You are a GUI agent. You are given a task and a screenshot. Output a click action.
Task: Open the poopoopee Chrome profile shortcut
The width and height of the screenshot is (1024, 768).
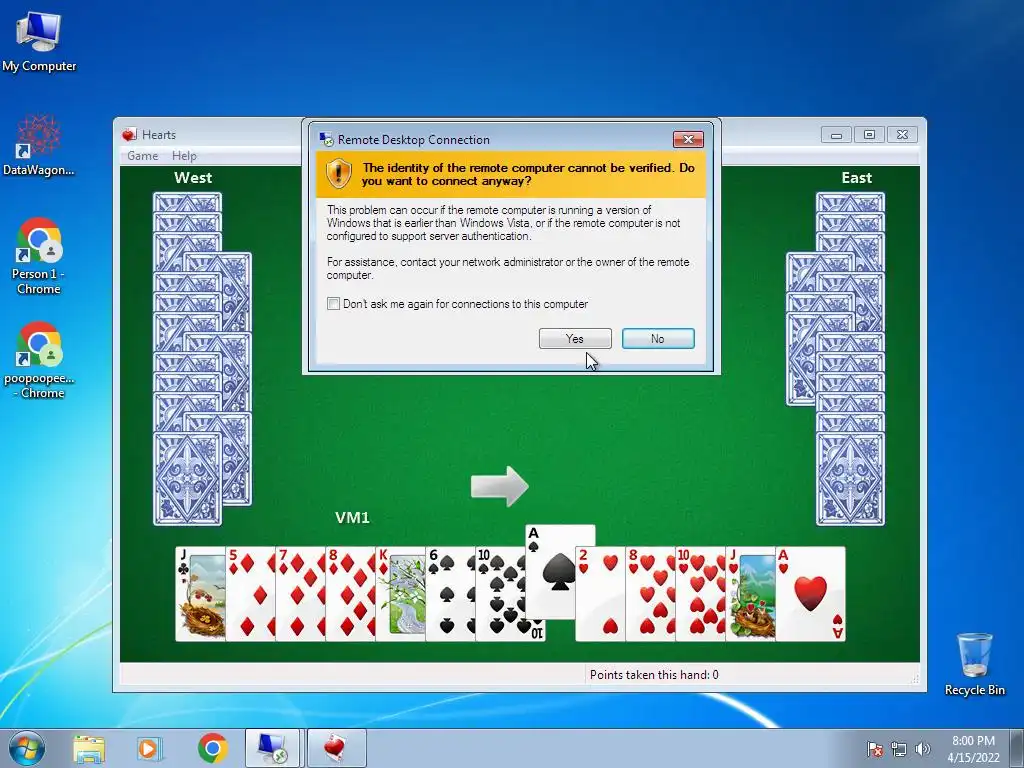(39, 360)
